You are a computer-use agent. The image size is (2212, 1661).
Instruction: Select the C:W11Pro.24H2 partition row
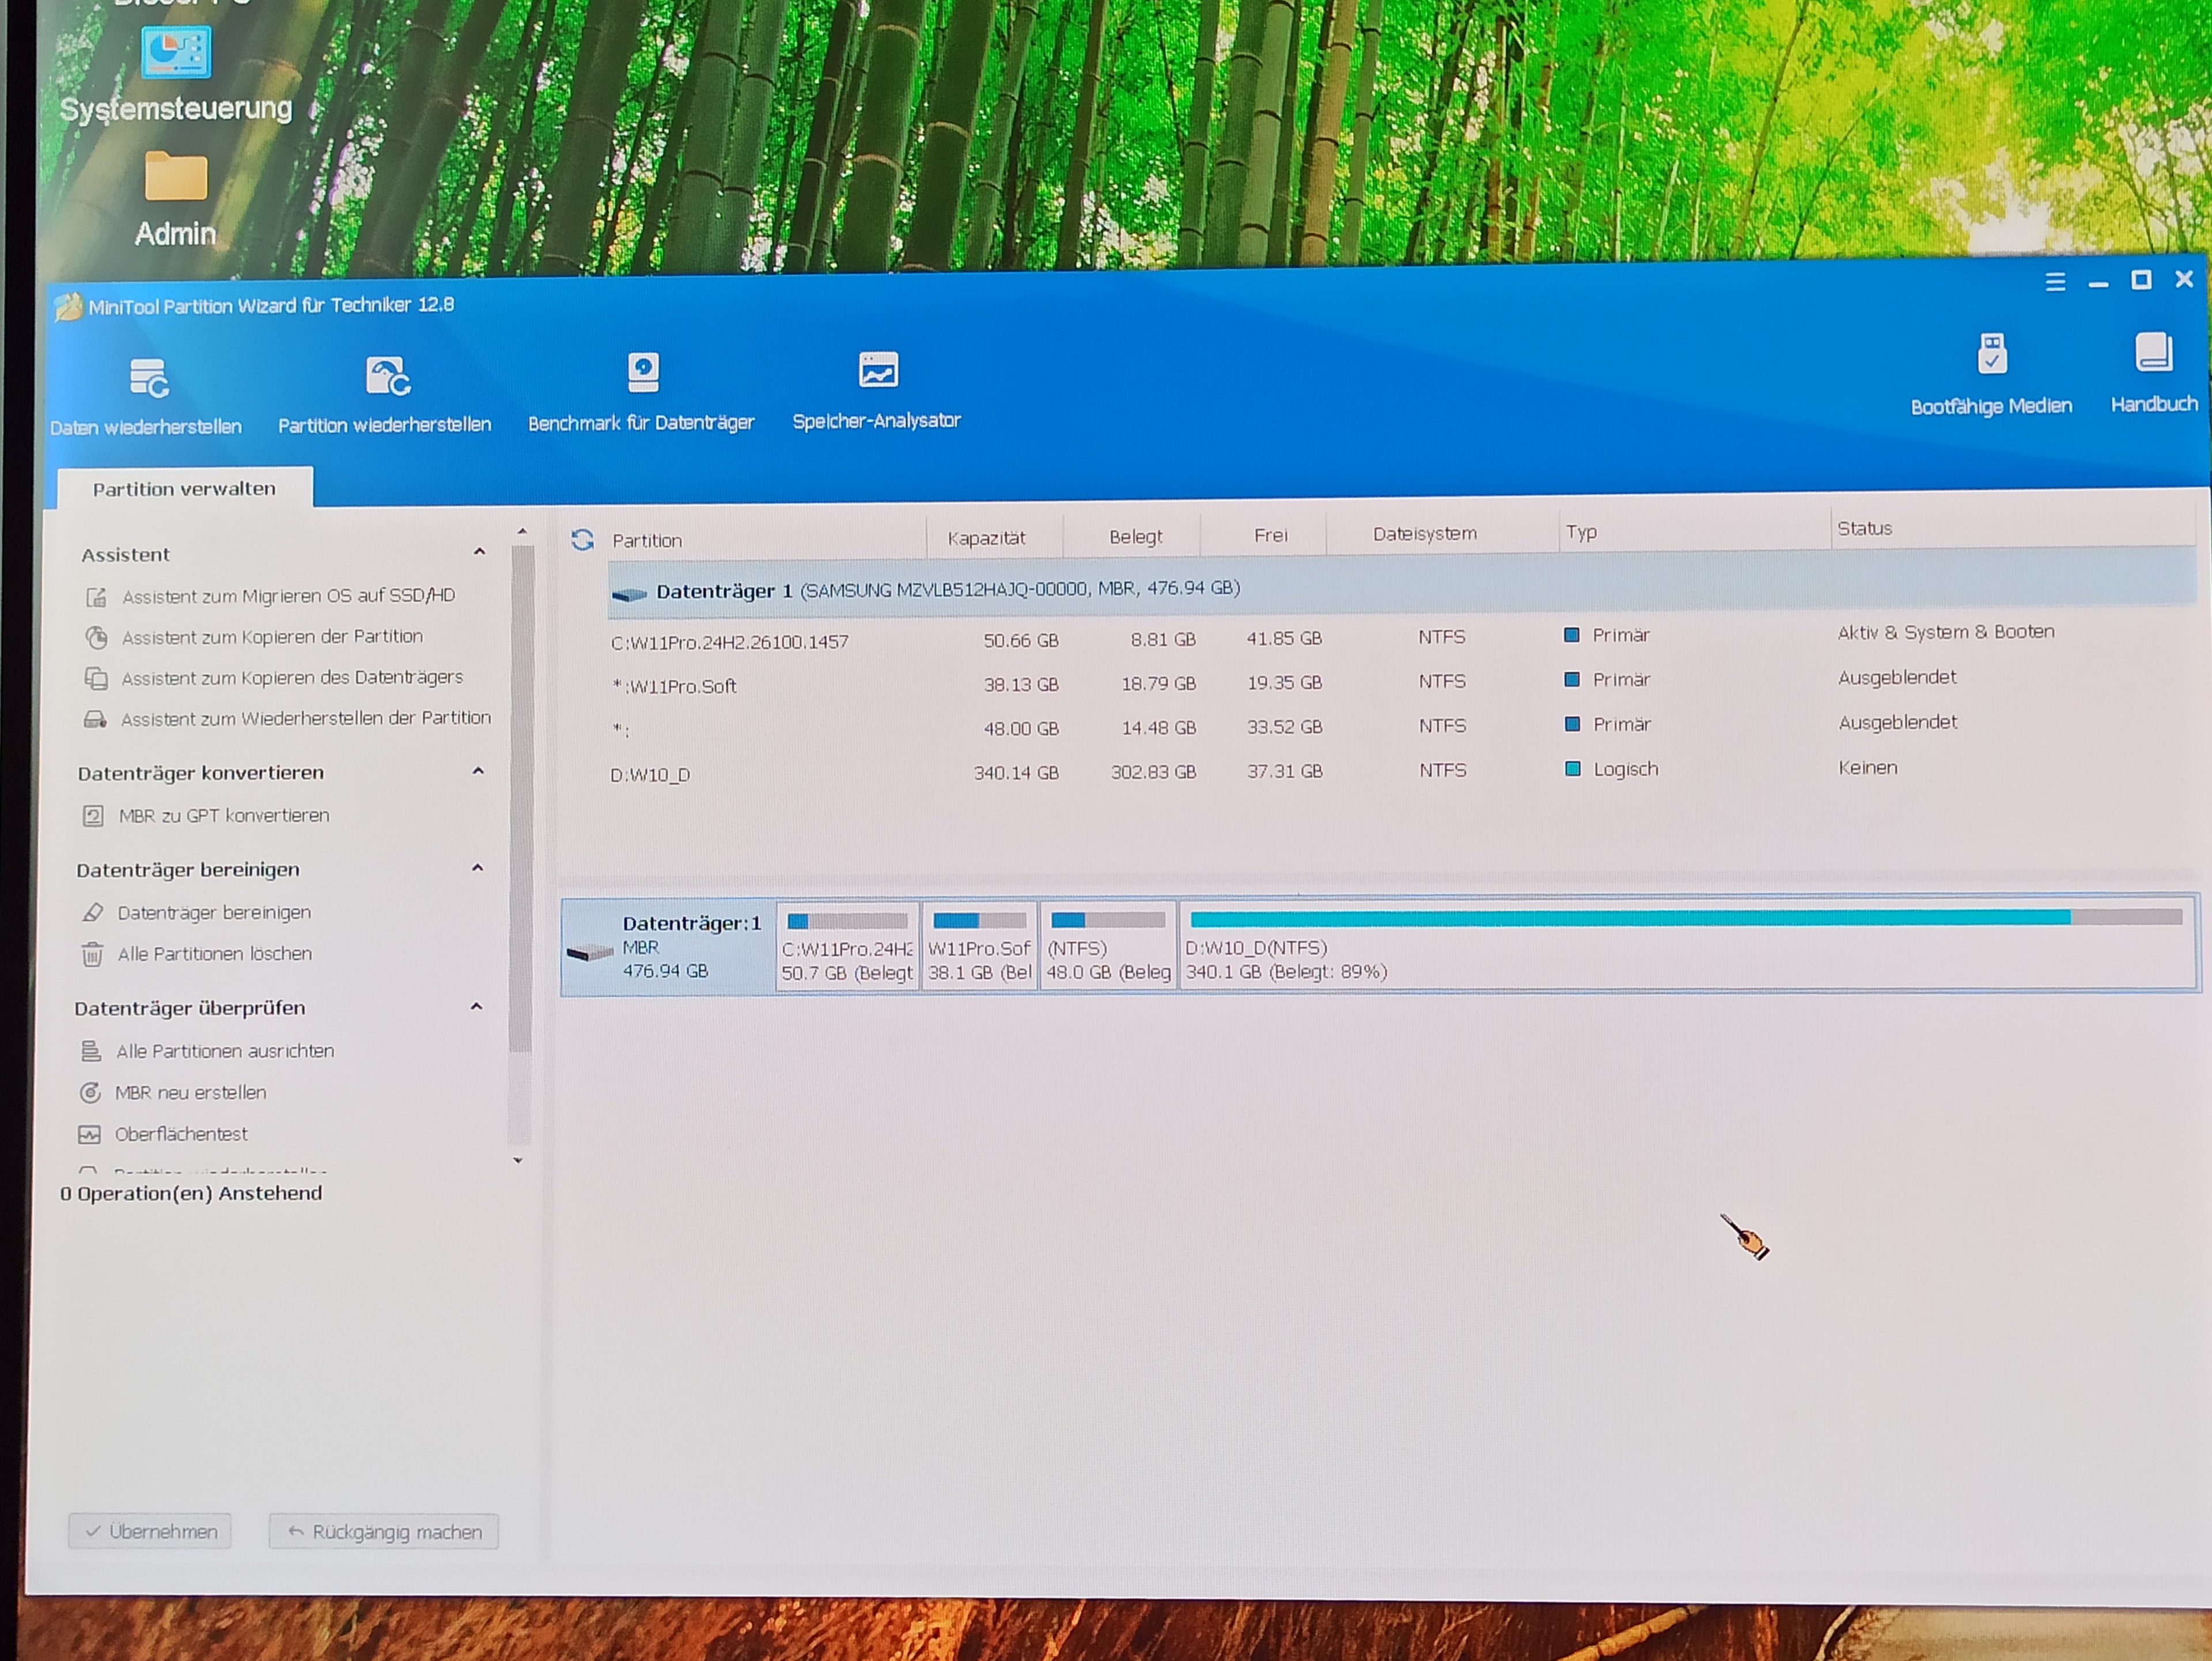(x=730, y=642)
